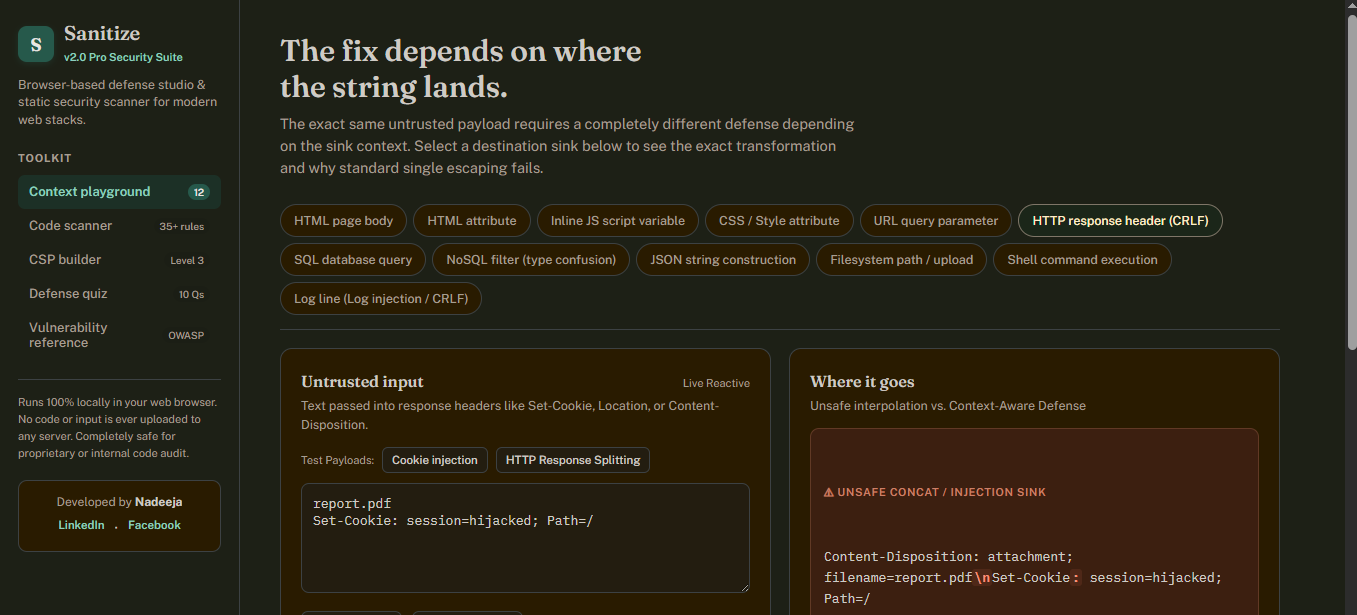Click the 'Where it goes' heading
This screenshot has height=615, width=1357.
coord(862,382)
